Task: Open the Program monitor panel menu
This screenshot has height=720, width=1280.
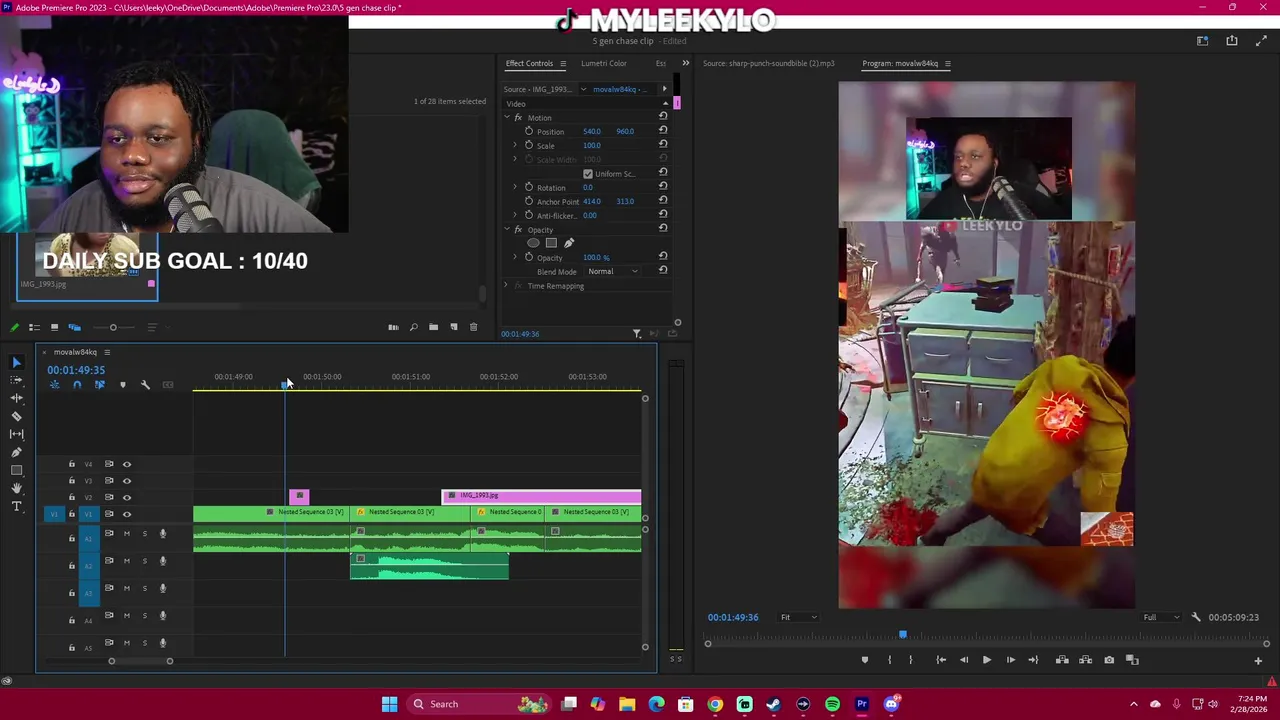Action: [x=948, y=63]
